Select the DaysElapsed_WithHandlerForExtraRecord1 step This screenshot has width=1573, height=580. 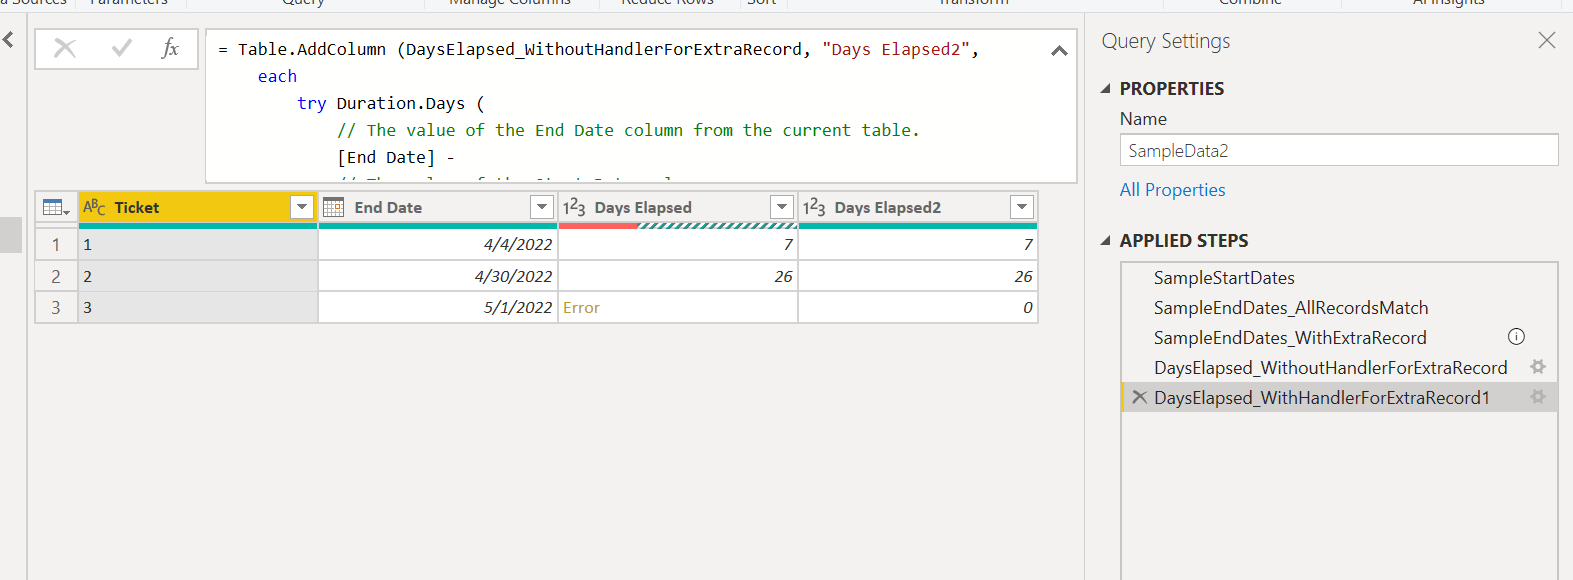1339,398
